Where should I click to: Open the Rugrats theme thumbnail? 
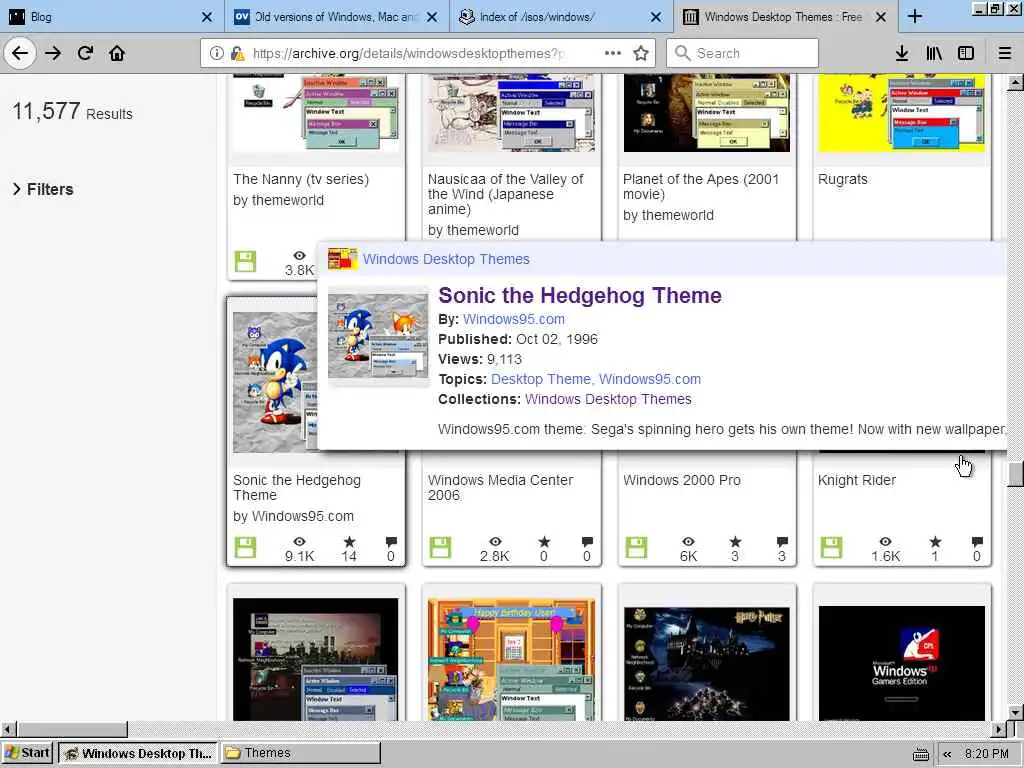click(901, 112)
